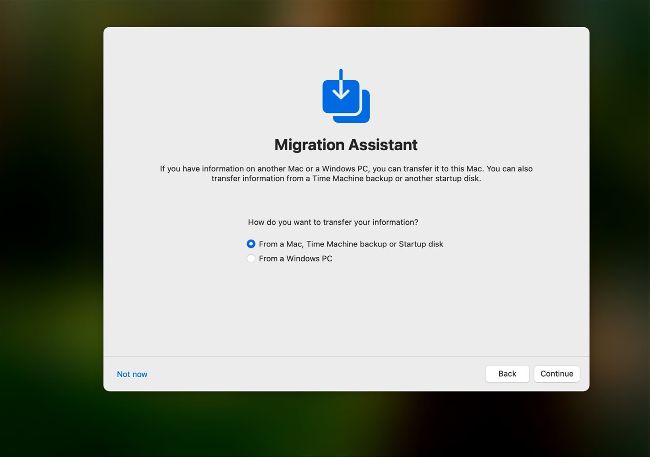The image size is (650, 457).
Task: Click the 'From a Windows PC' label text
Action: (295, 259)
